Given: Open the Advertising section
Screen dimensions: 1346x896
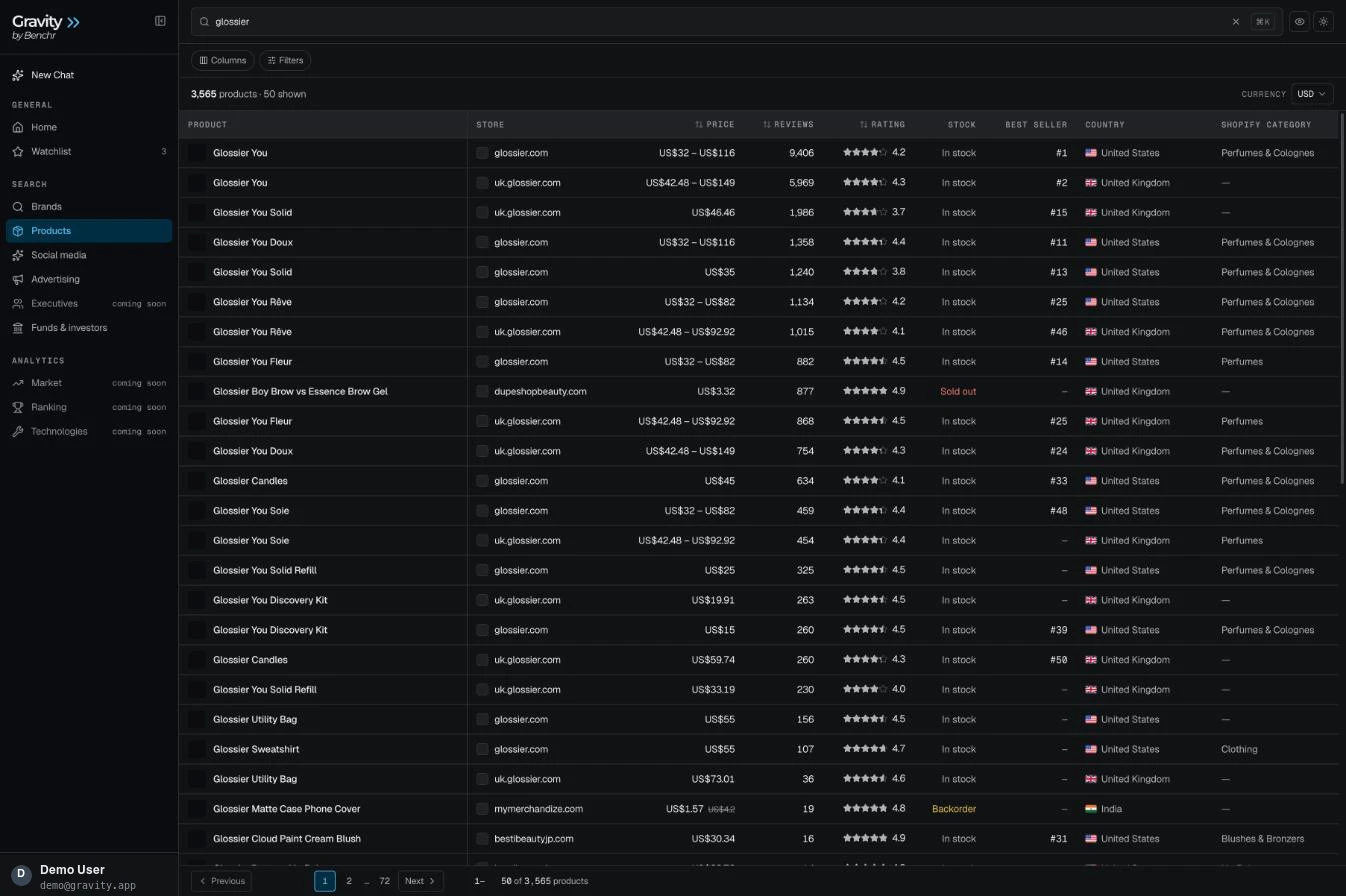Looking at the screenshot, I should point(89,279).
